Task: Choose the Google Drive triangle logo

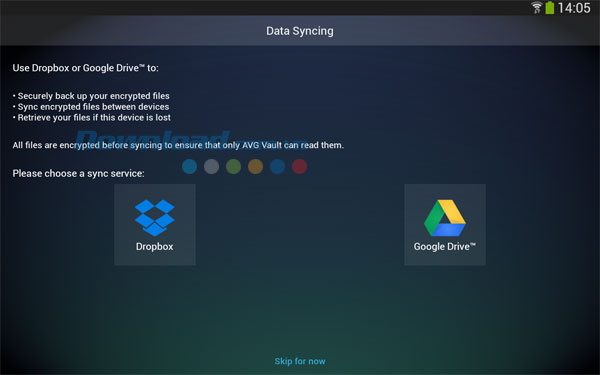Action: [x=445, y=217]
